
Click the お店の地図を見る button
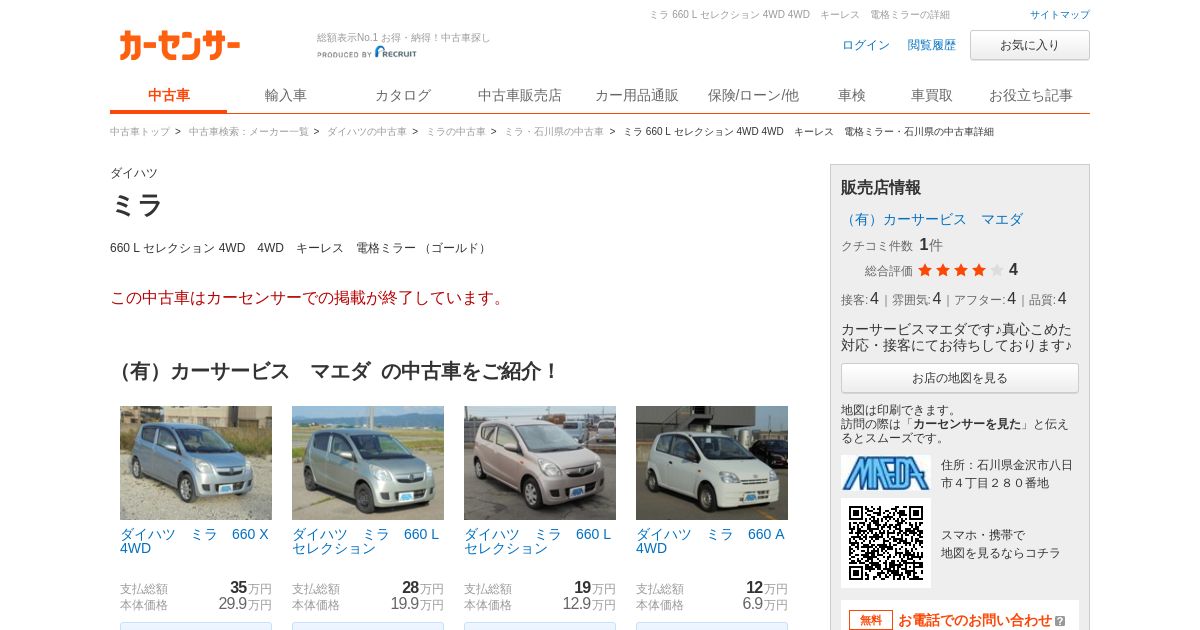click(960, 378)
